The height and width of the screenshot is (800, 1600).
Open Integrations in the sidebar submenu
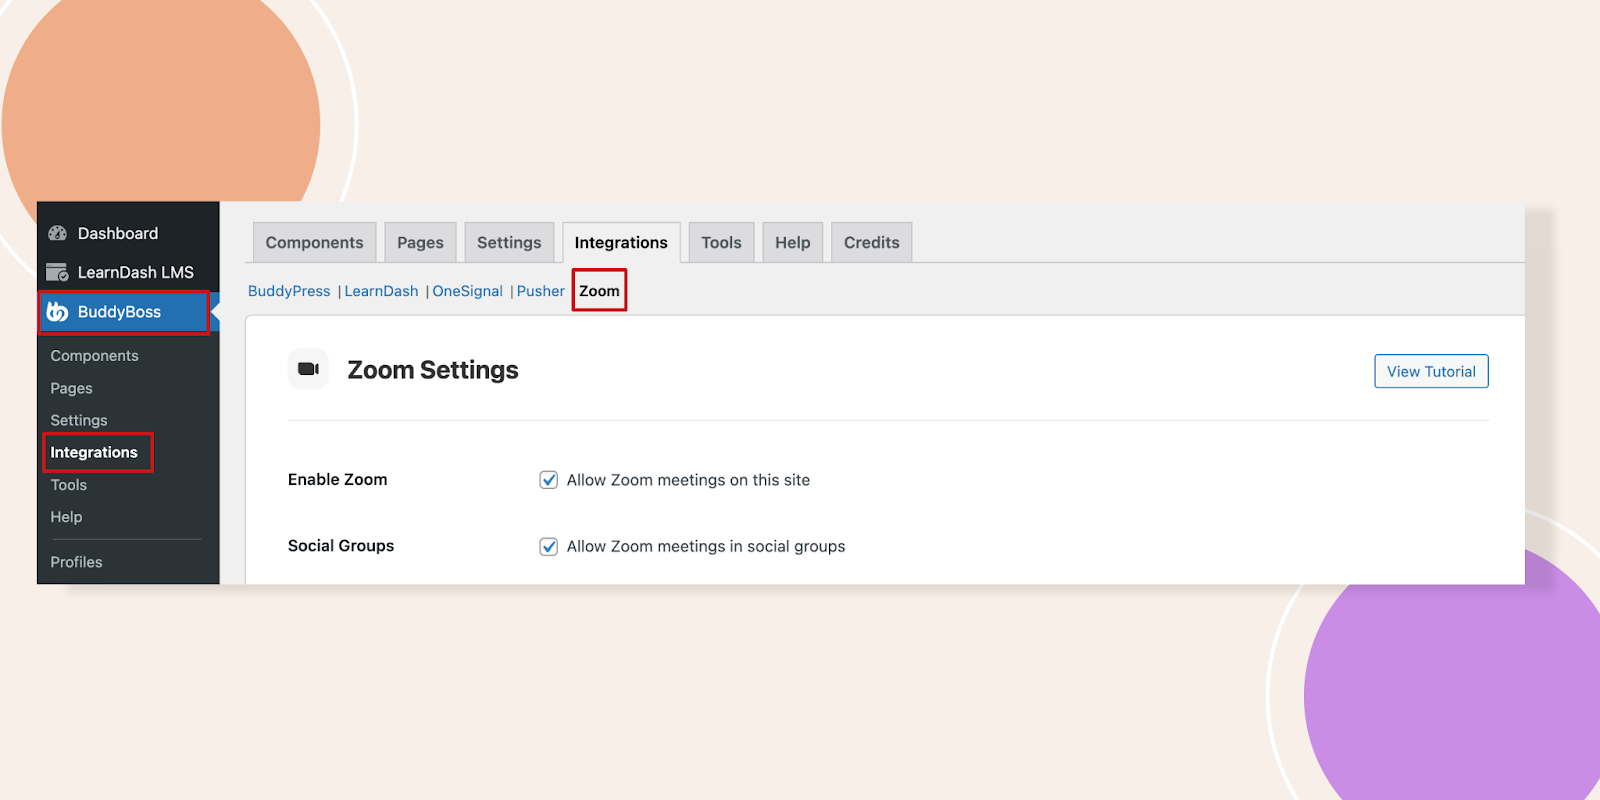click(x=94, y=452)
